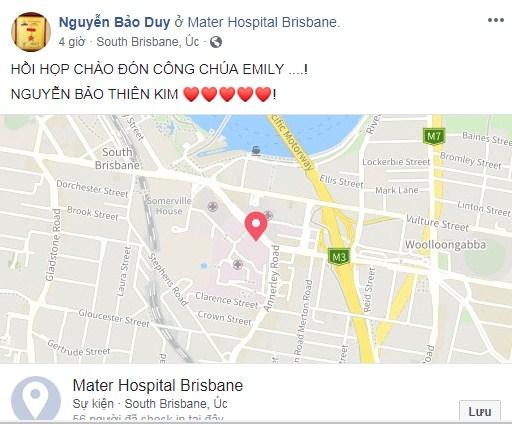The width and height of the screenshot is (512, 424).
Task: Open Mater Hospital Brisbane place card title
Action: tap(158, 385)
